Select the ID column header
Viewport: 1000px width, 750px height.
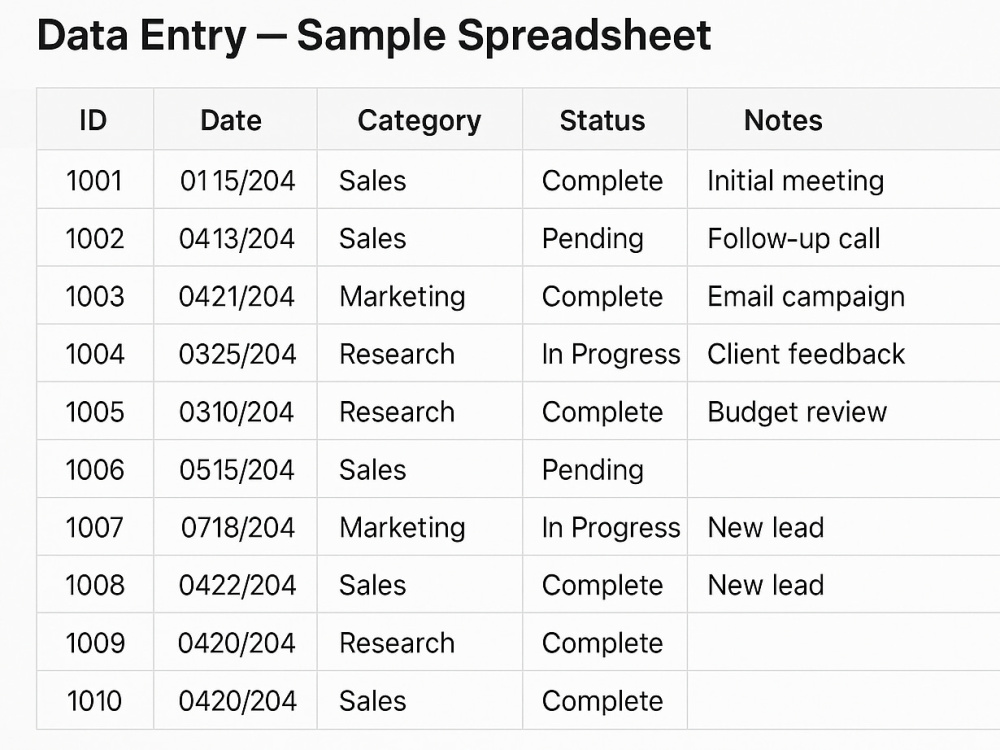(x=93, y=120)
